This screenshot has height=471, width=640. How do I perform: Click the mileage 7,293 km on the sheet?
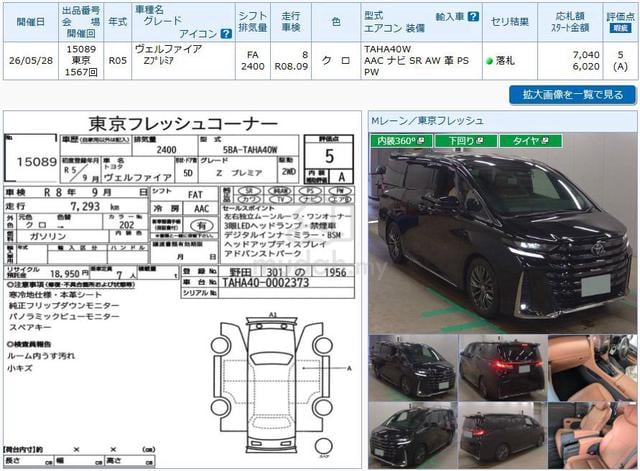click(x=95, y=207)
